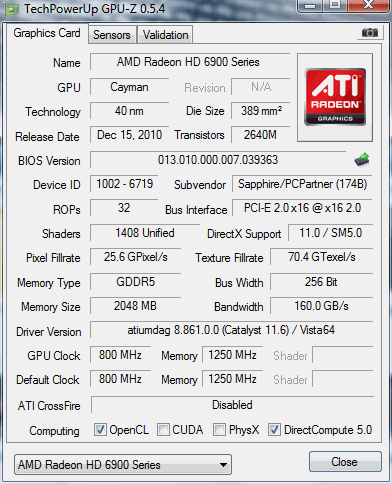Image resolution: width=392 pixels, height=484 pixels.
Task: Click the Name field showing AMD Radeon
Action: point(190,62)
